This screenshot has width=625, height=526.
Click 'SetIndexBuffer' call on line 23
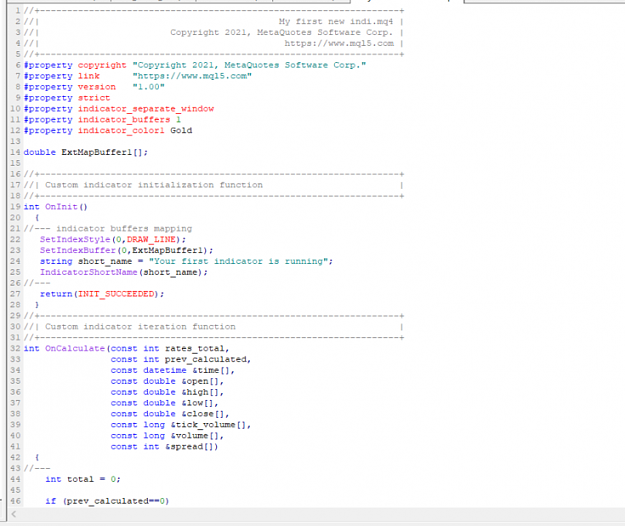(78, 250)
